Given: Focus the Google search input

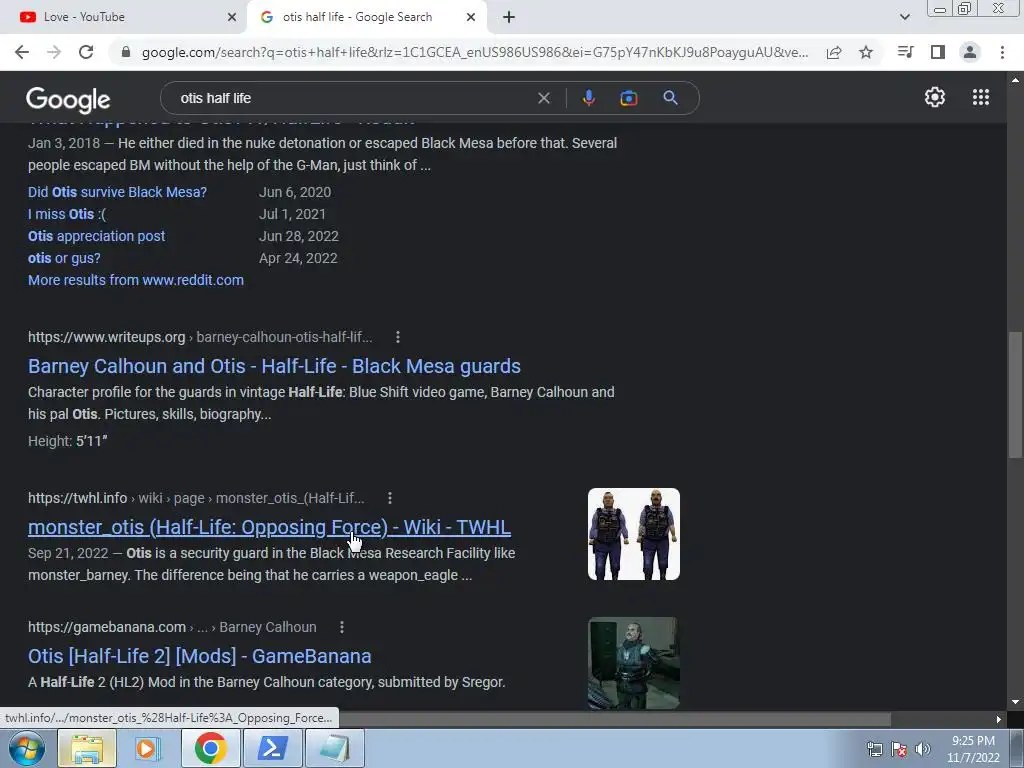Looking at the screenshot, I should pos(353,98).
